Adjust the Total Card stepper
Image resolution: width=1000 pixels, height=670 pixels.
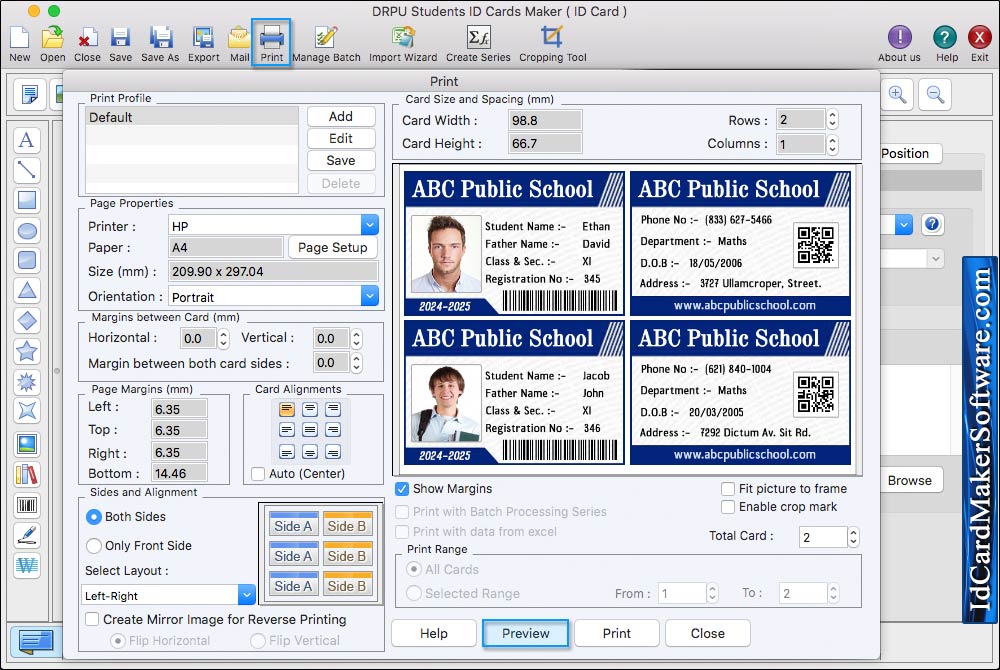(x=853, y=537)
